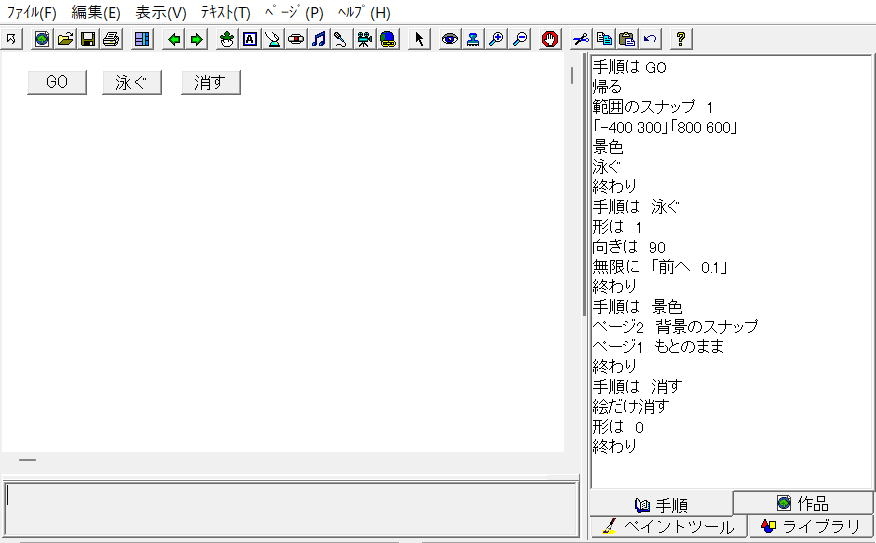Click the line 手順は 景色

(637, 307)
